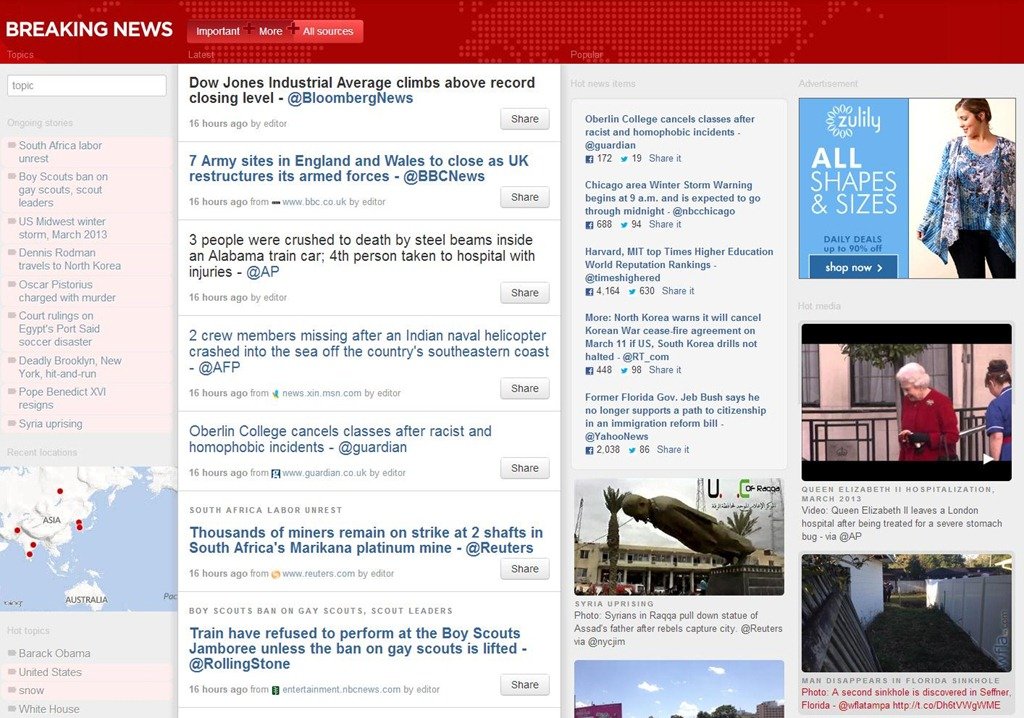
Task: Click the Asia recent locations map
Action: [x=88, y=538]
